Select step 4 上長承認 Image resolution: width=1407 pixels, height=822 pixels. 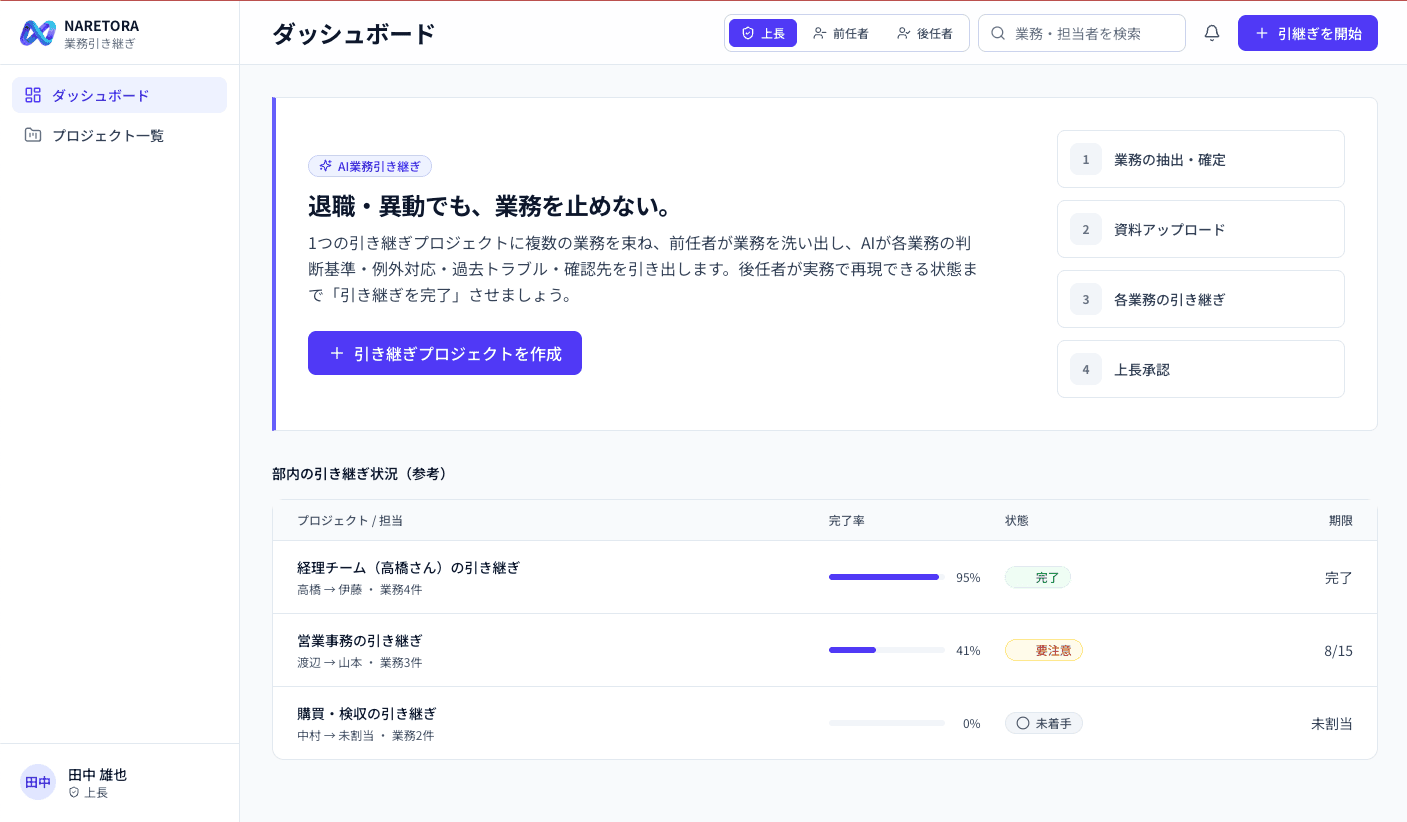point(1201,369)
